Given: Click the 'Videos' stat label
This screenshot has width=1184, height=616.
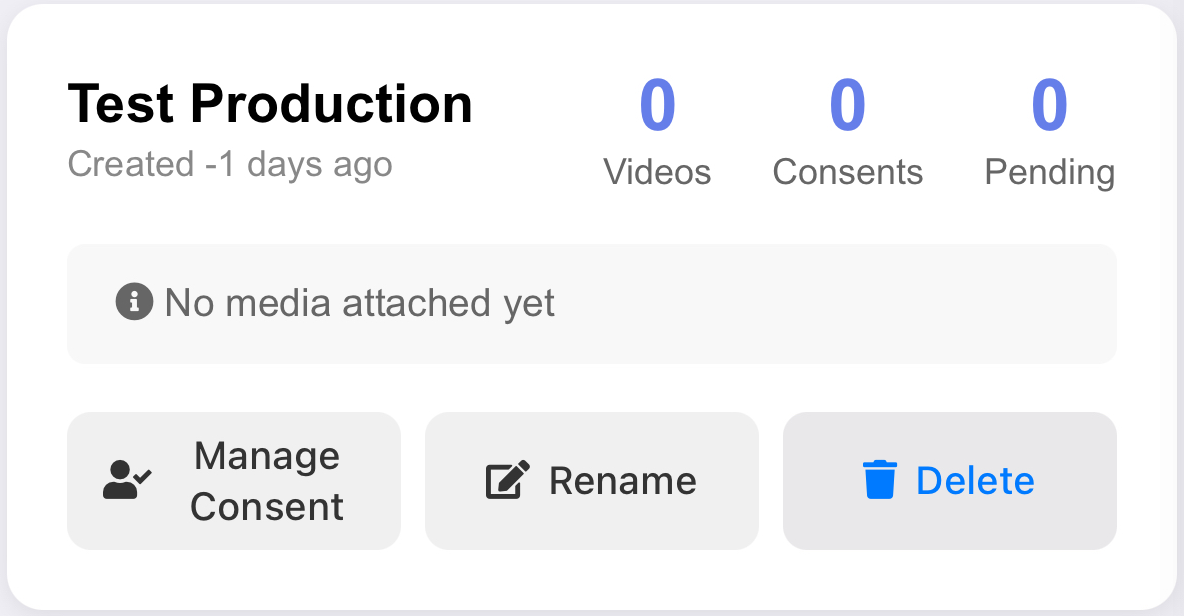Looking at the screenshot, I should (x=657, y=172).
